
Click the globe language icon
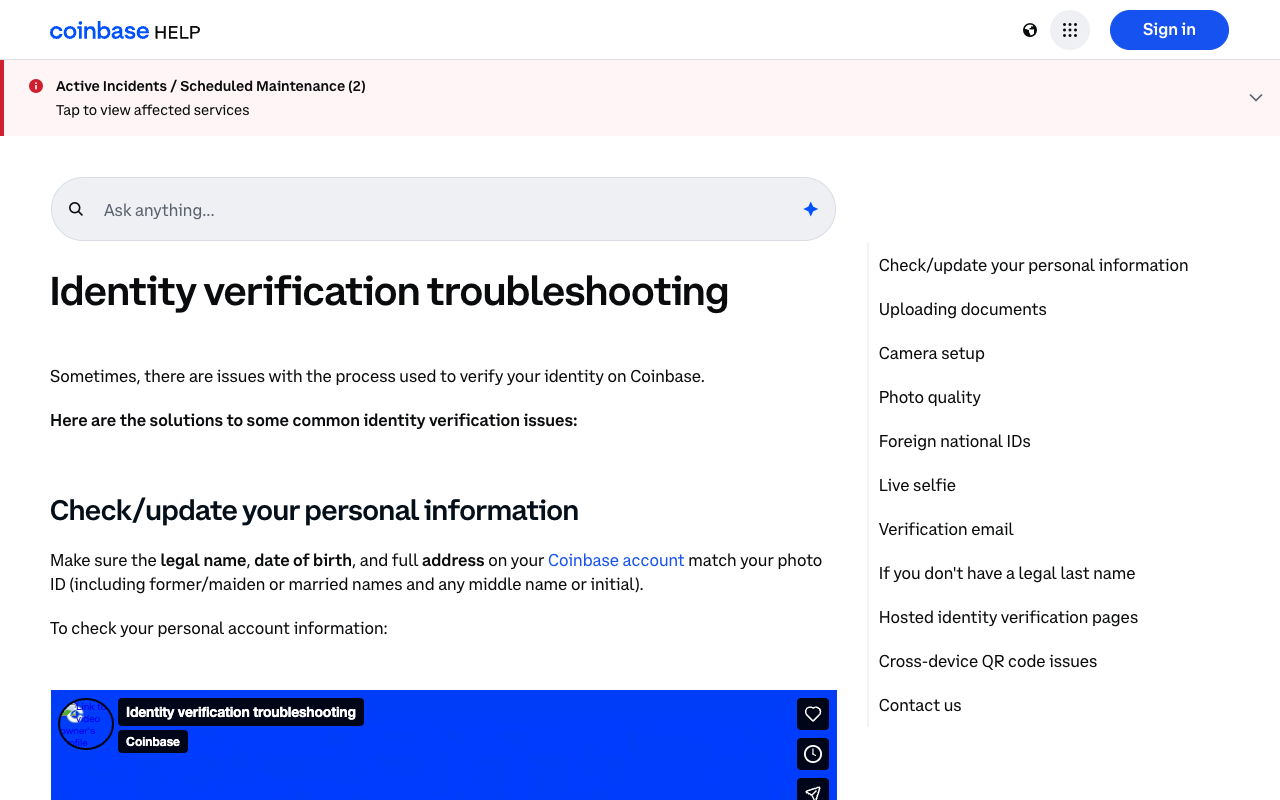[x=1030, y=30]
